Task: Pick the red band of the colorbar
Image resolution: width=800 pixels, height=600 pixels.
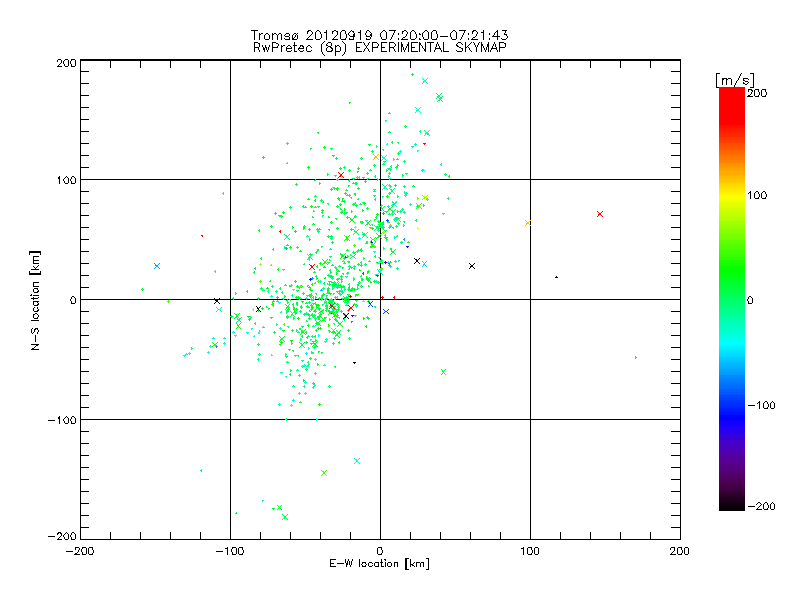Action: (x=732, y=105)
